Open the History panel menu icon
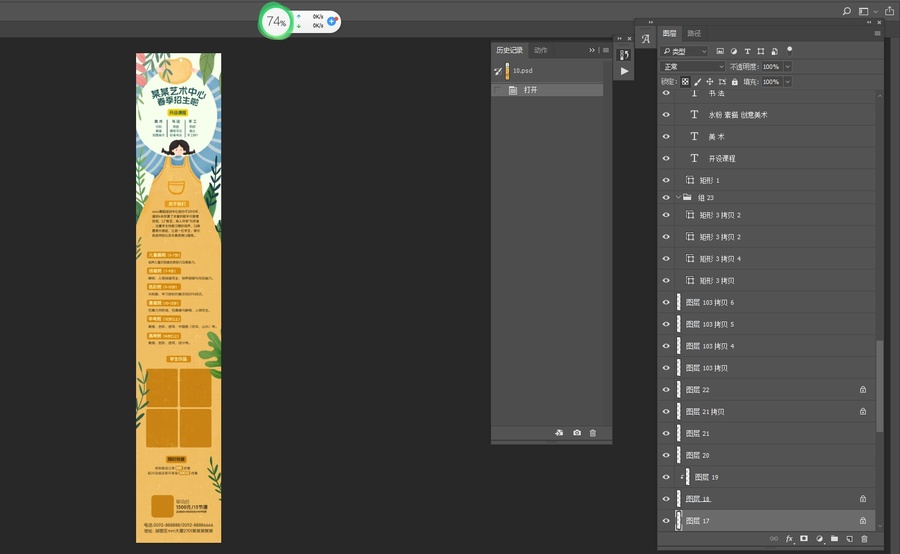This screenshot has height=554, width=900. click(606, 50)
